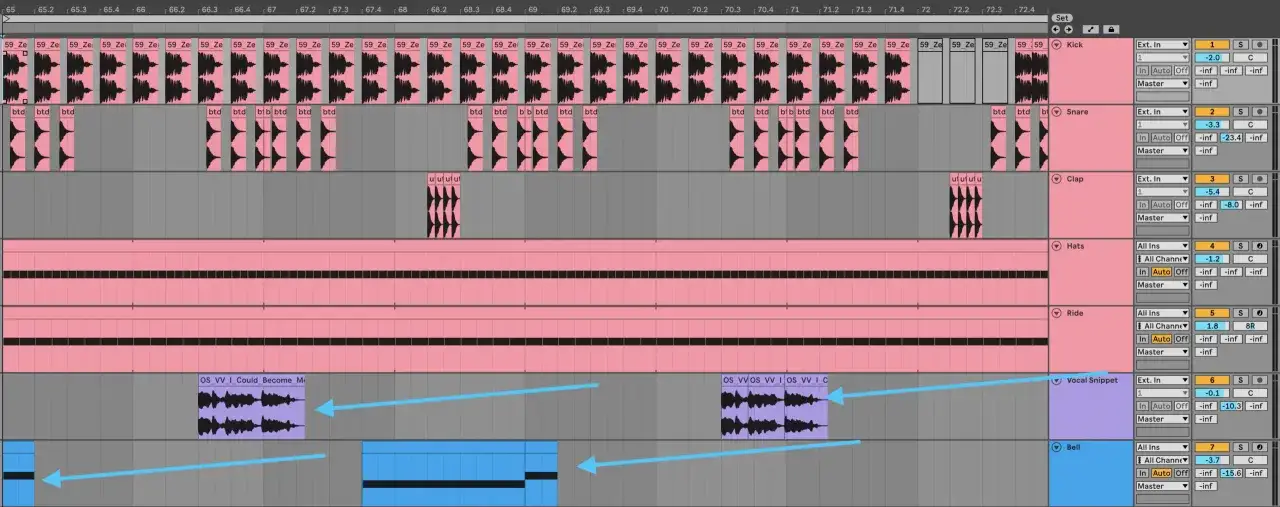Solo the Bell track
Viewport: 1280px width, 507px height.
pos(1240,447)
